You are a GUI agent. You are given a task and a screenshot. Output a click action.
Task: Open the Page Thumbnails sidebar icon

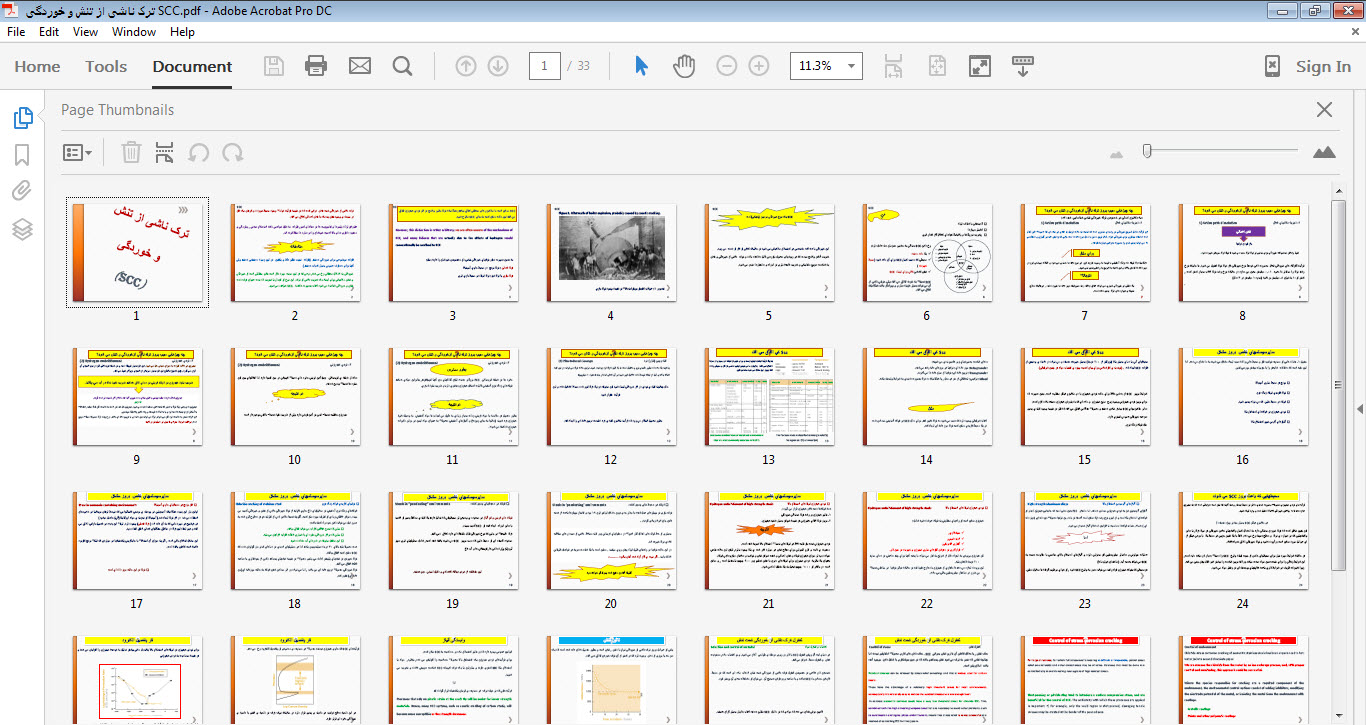click(x=23, y=118)
